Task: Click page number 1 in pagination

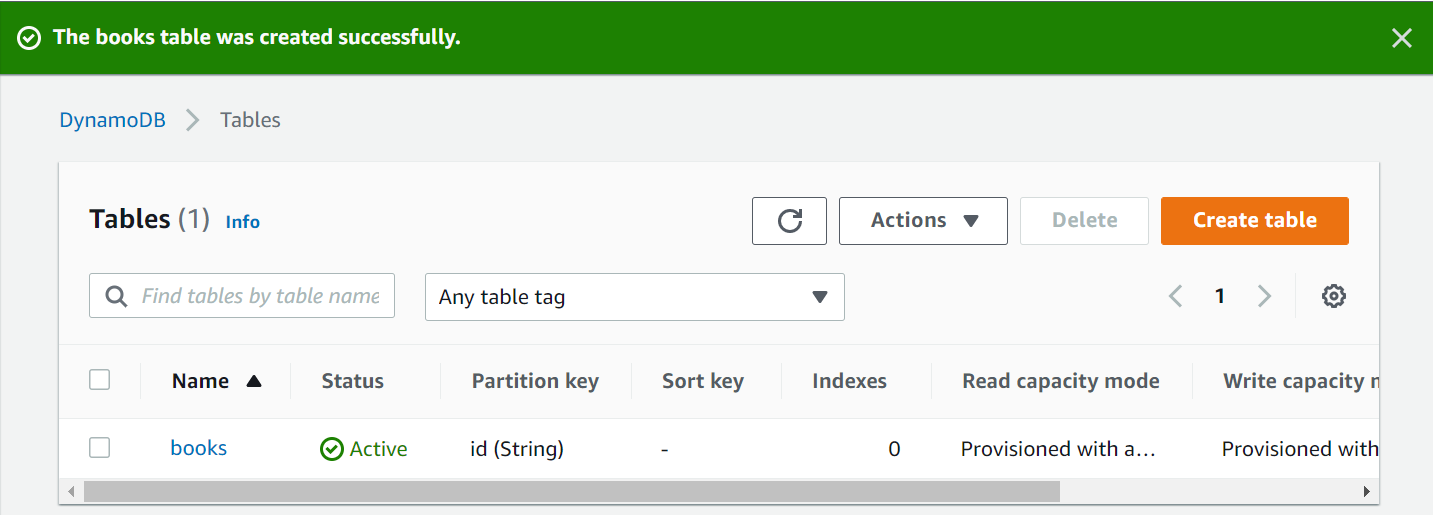Action: click(1220, 296)
